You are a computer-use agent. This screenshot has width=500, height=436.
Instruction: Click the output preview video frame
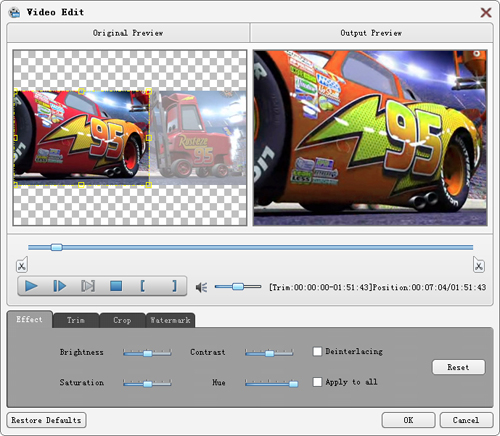370,138
